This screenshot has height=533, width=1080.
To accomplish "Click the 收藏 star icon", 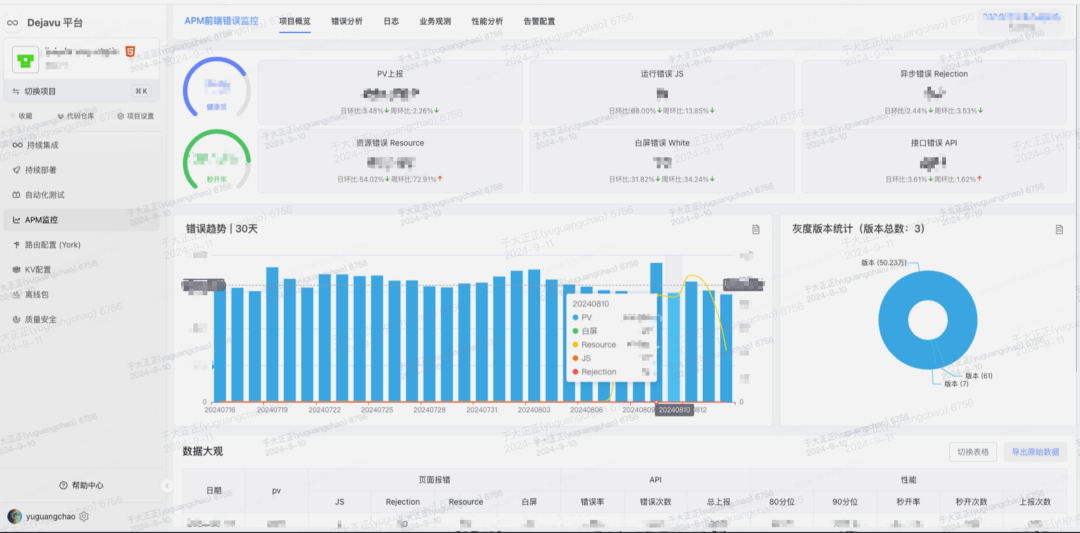I will click(12, 116).
